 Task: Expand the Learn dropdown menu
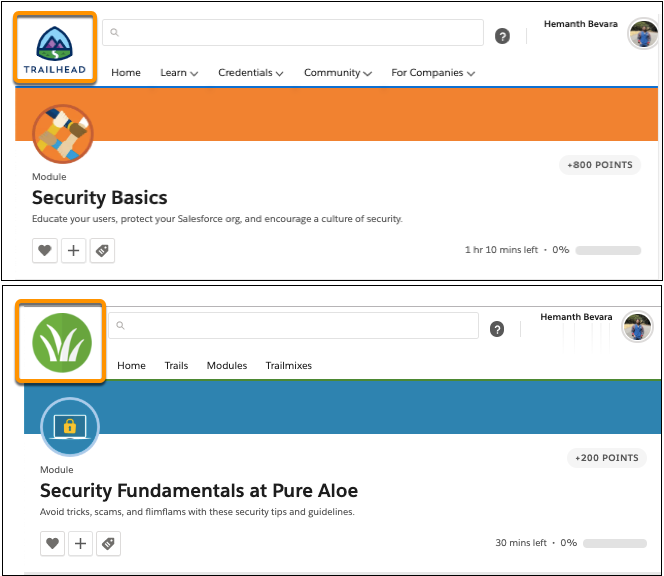179,73
